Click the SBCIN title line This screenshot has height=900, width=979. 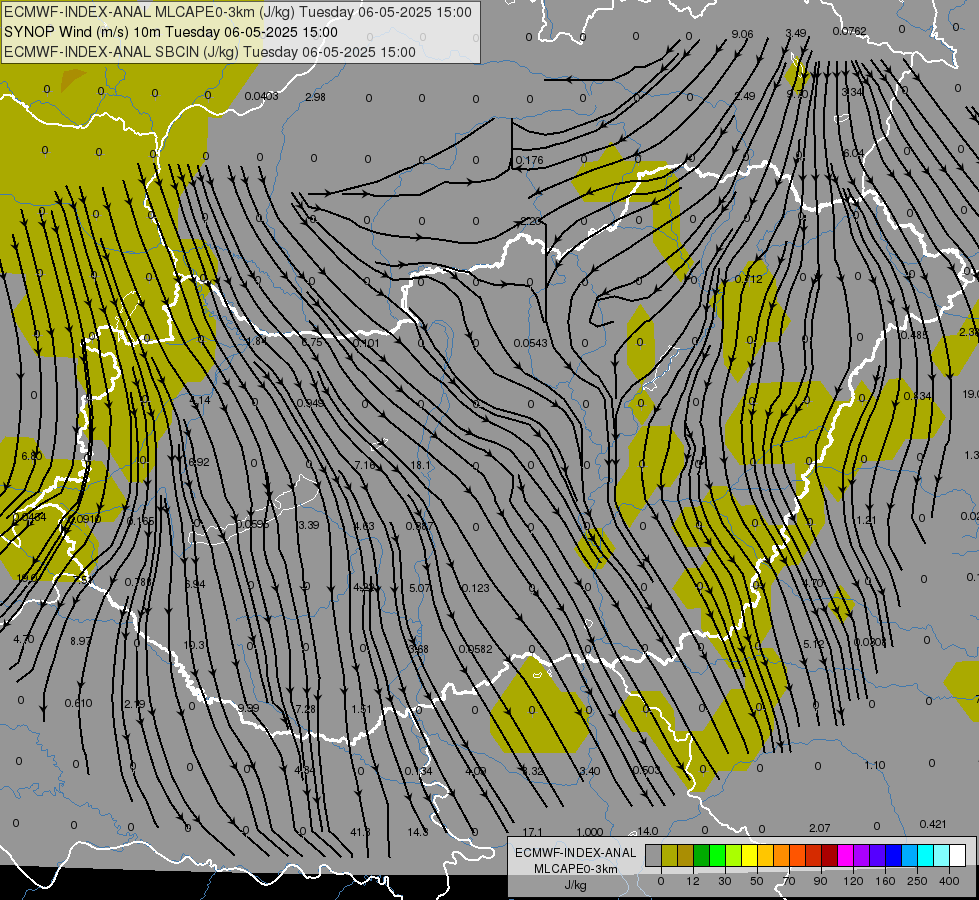(210, 52)
